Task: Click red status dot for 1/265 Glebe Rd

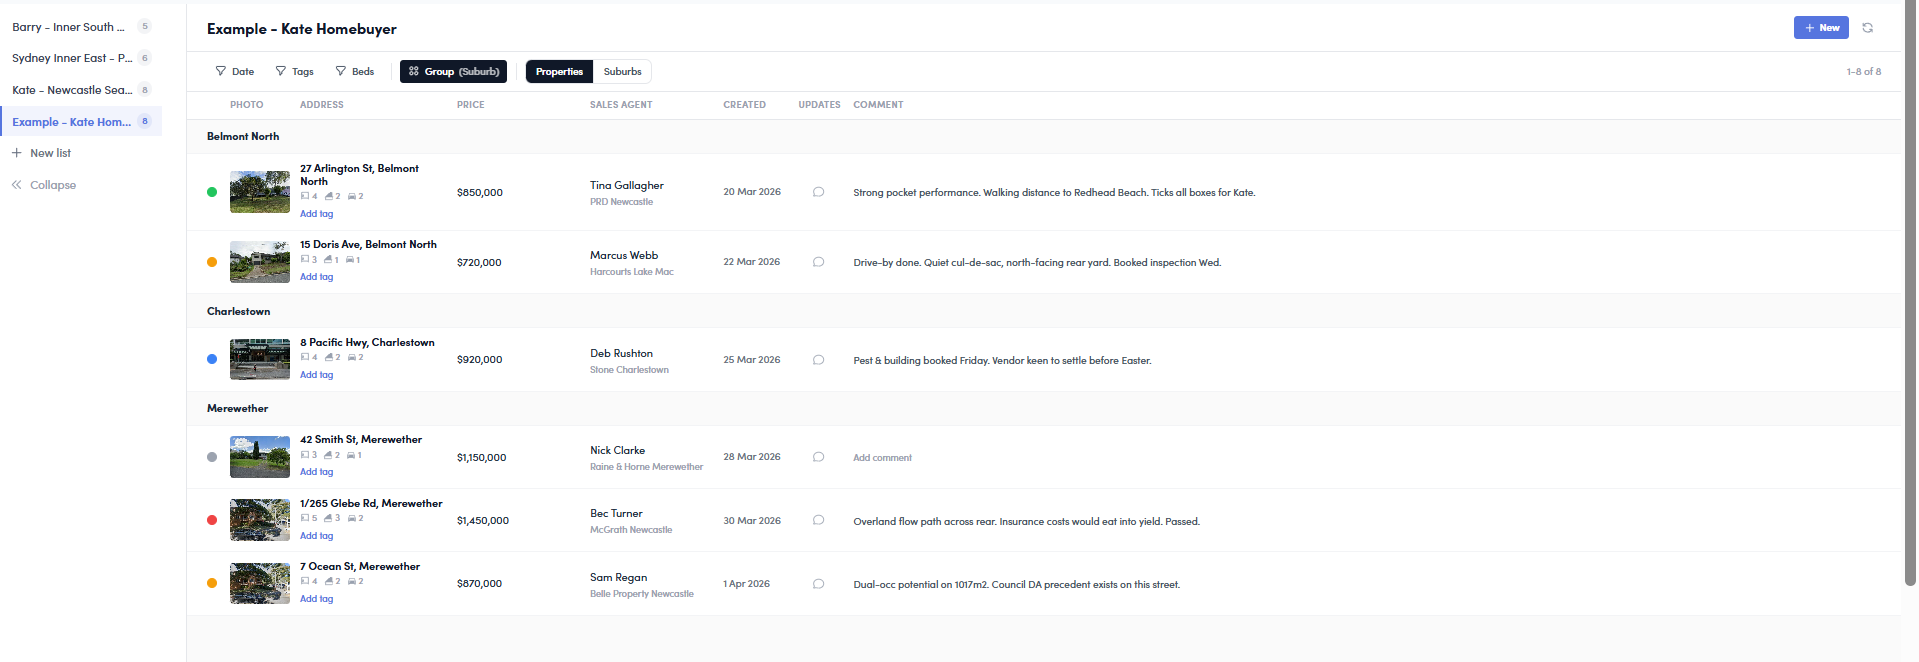Action: coord(212,520)
